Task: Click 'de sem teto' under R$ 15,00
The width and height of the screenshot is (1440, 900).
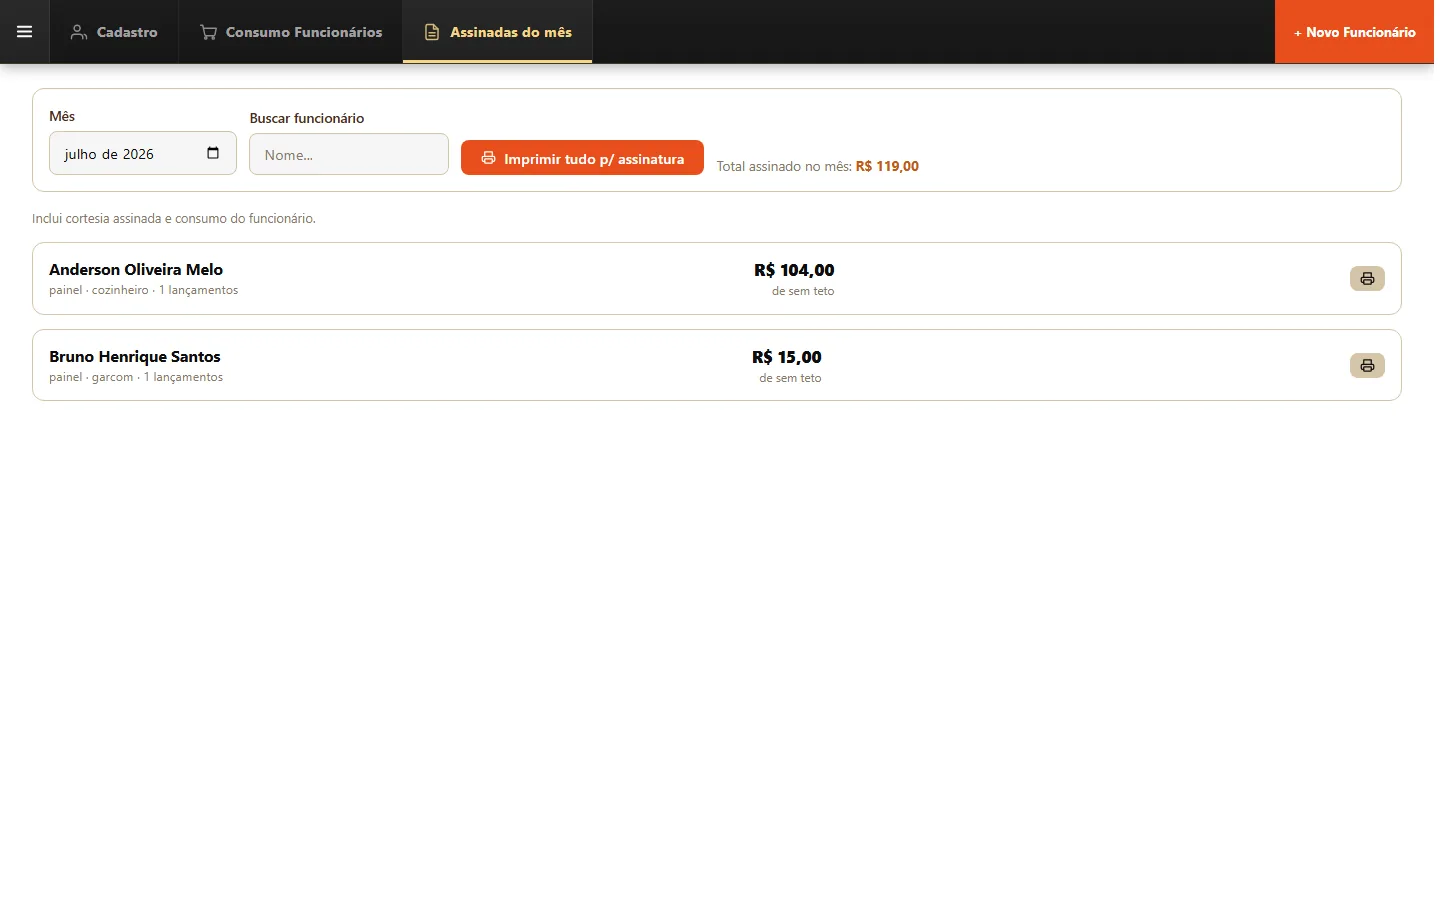Action: tap(790, 378)
